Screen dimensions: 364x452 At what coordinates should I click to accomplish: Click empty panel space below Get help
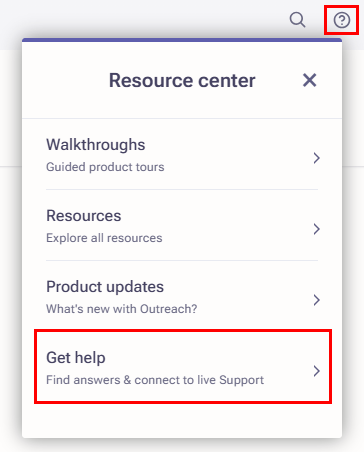click(182, 421)
